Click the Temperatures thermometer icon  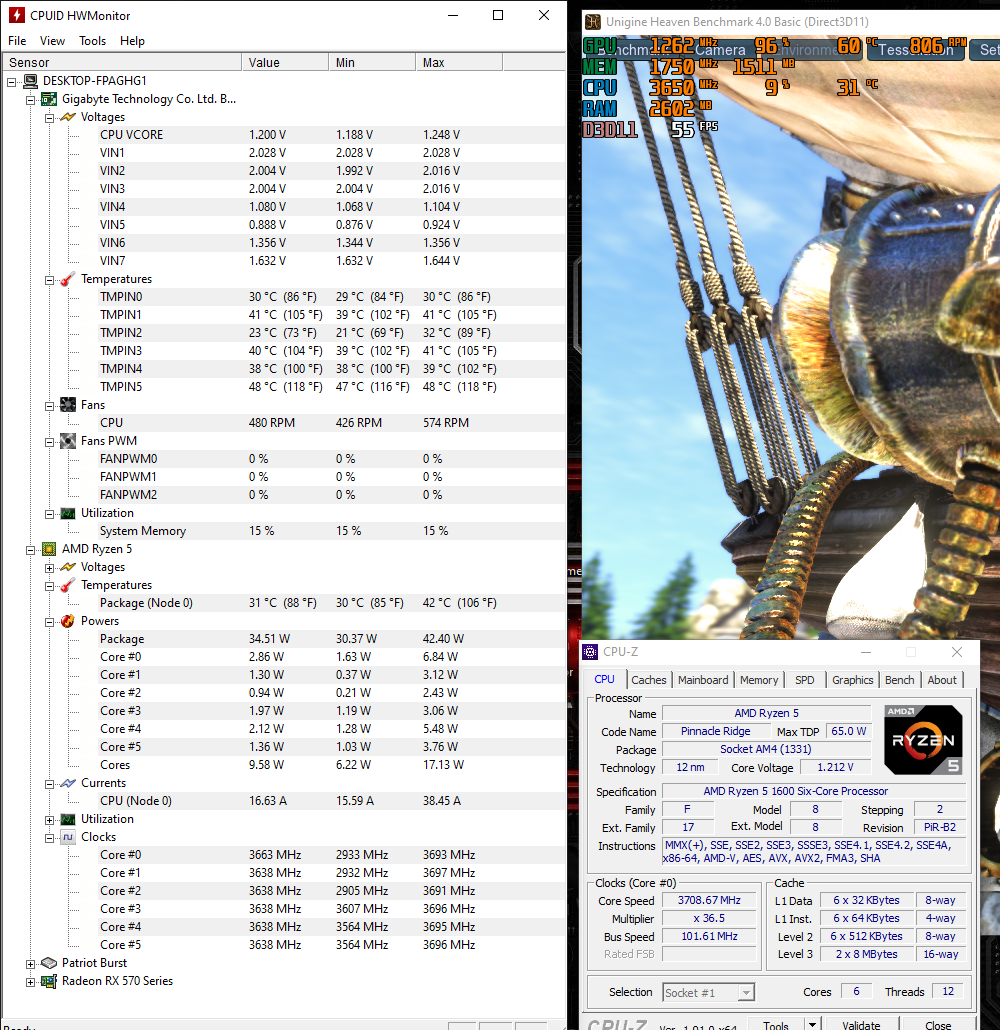[x=67, y=279]
